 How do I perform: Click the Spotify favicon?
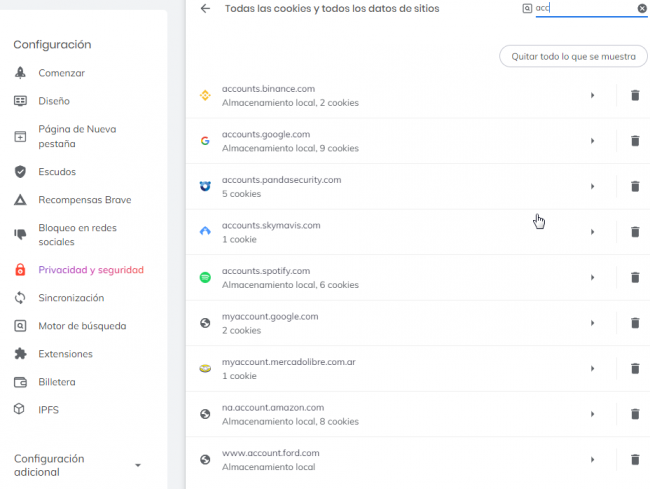coord(205,278)
